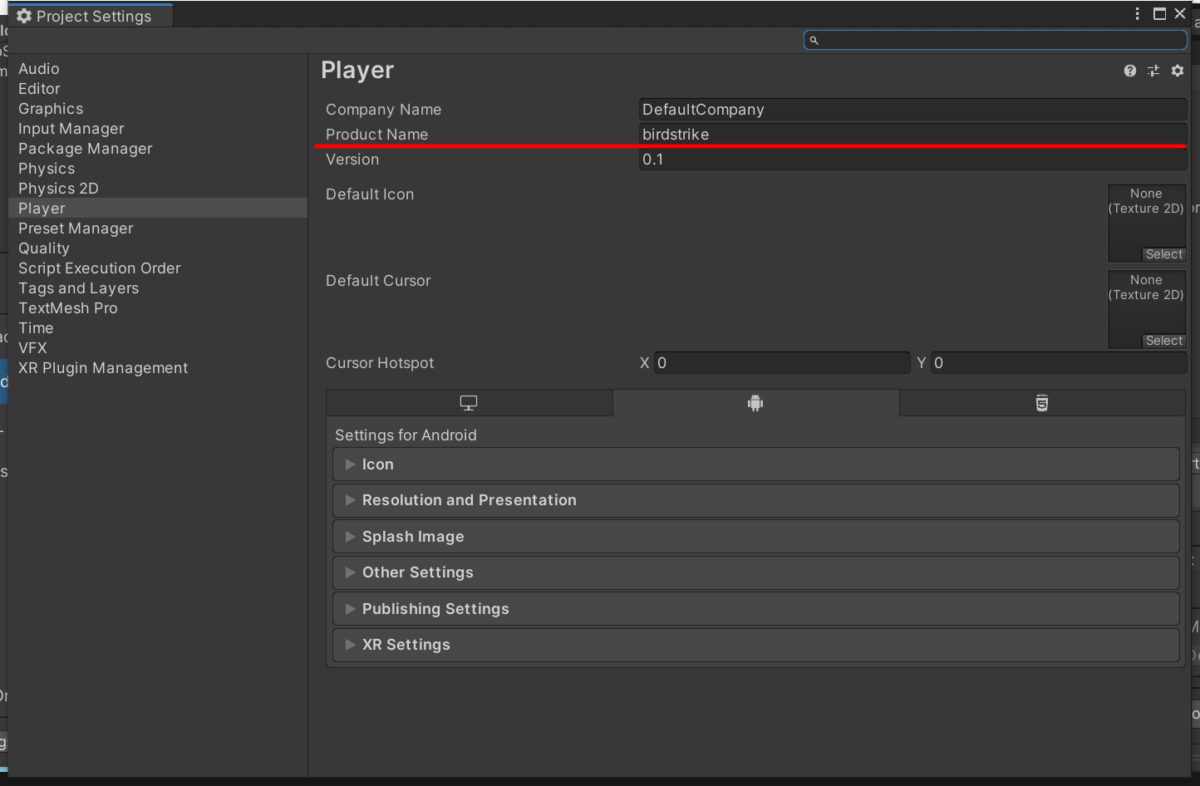1200x786 pixels.
Task: Expand the Publishing Settings section
Action: coord(756,609)
